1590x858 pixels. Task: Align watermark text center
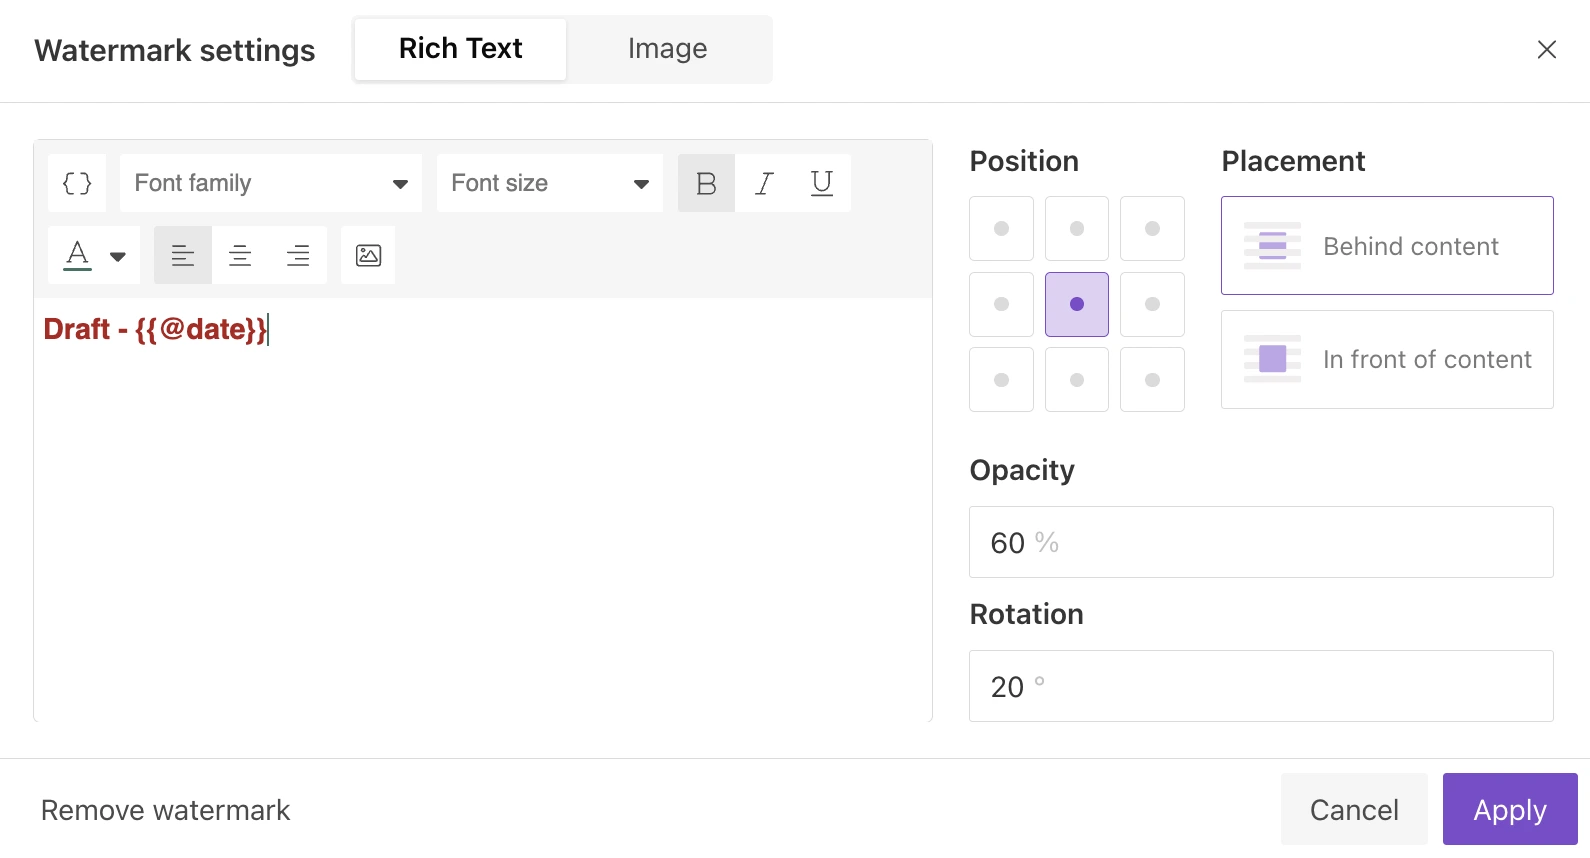coord(240,255)
